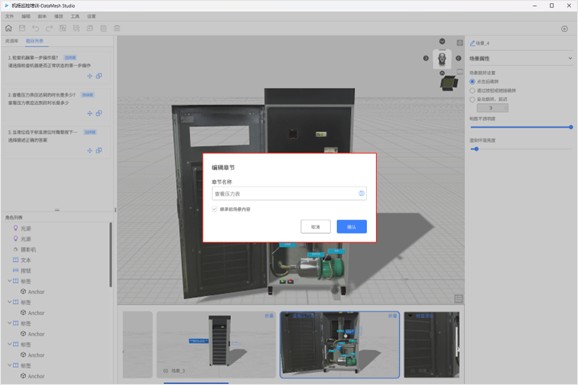Screen dimensions: 578x385
Task: Collapse the first label node above Anchor
Action: [10, 281]
